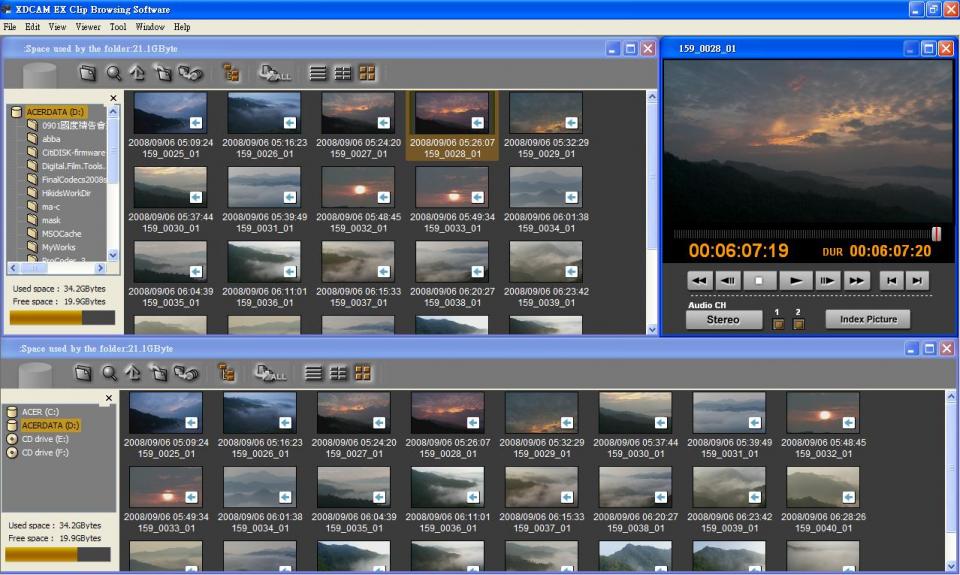
Task: Switch upper browser to list view icon
Action: tap(318, 73)
